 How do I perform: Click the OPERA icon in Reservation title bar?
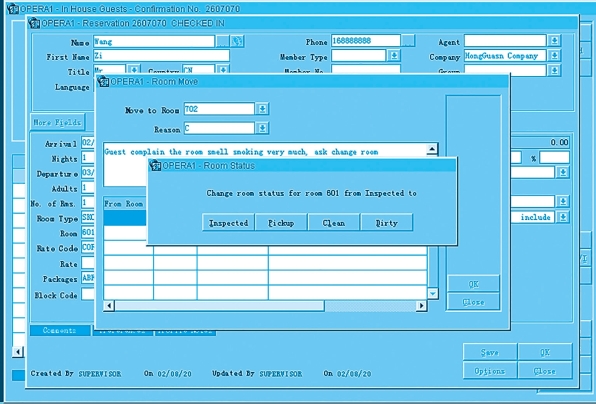tap(34, 24)
